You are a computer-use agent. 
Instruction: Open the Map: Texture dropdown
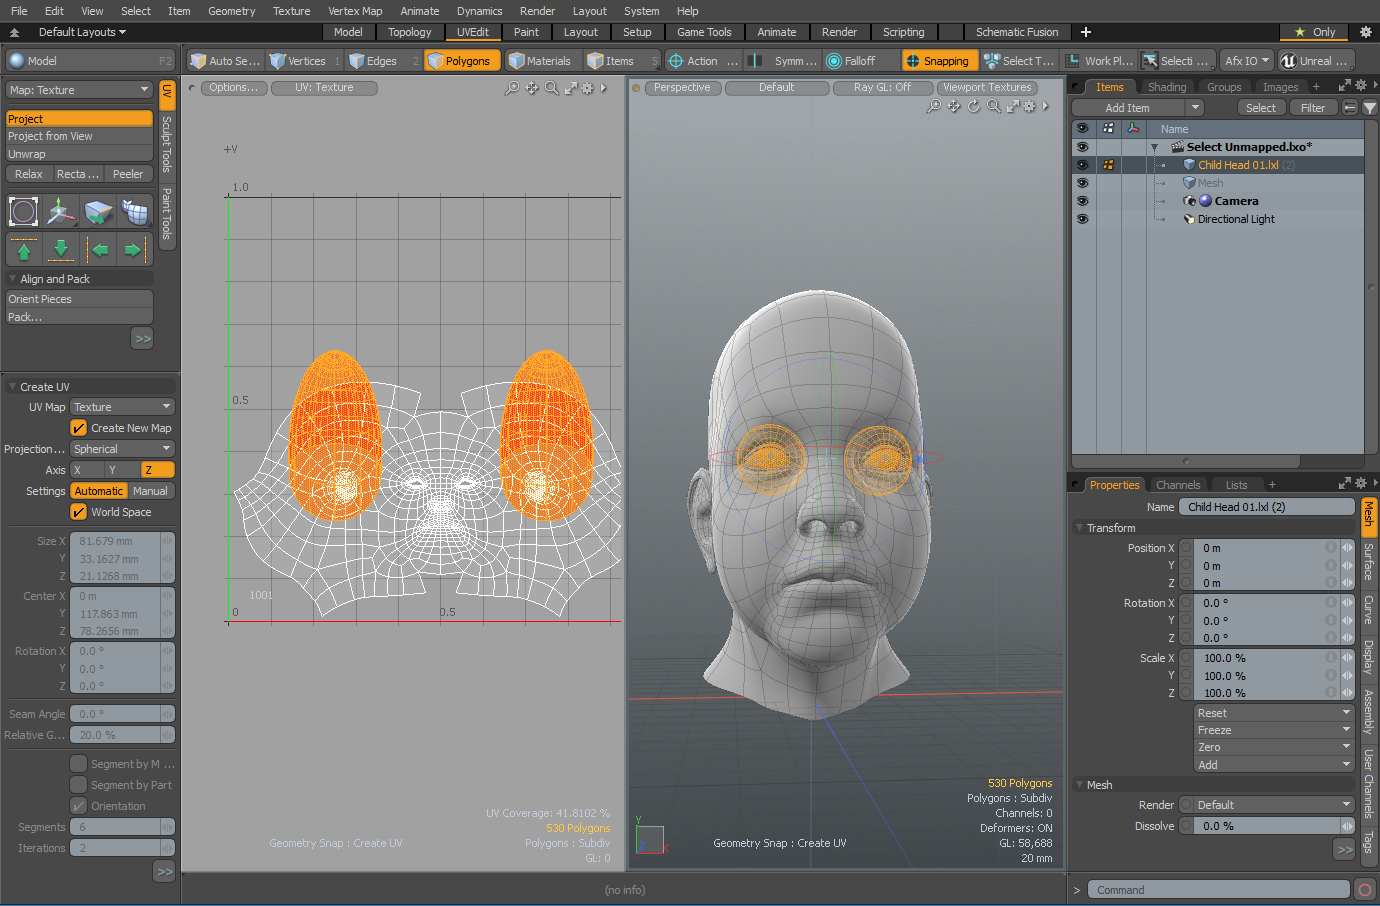[x=79, y=90]
